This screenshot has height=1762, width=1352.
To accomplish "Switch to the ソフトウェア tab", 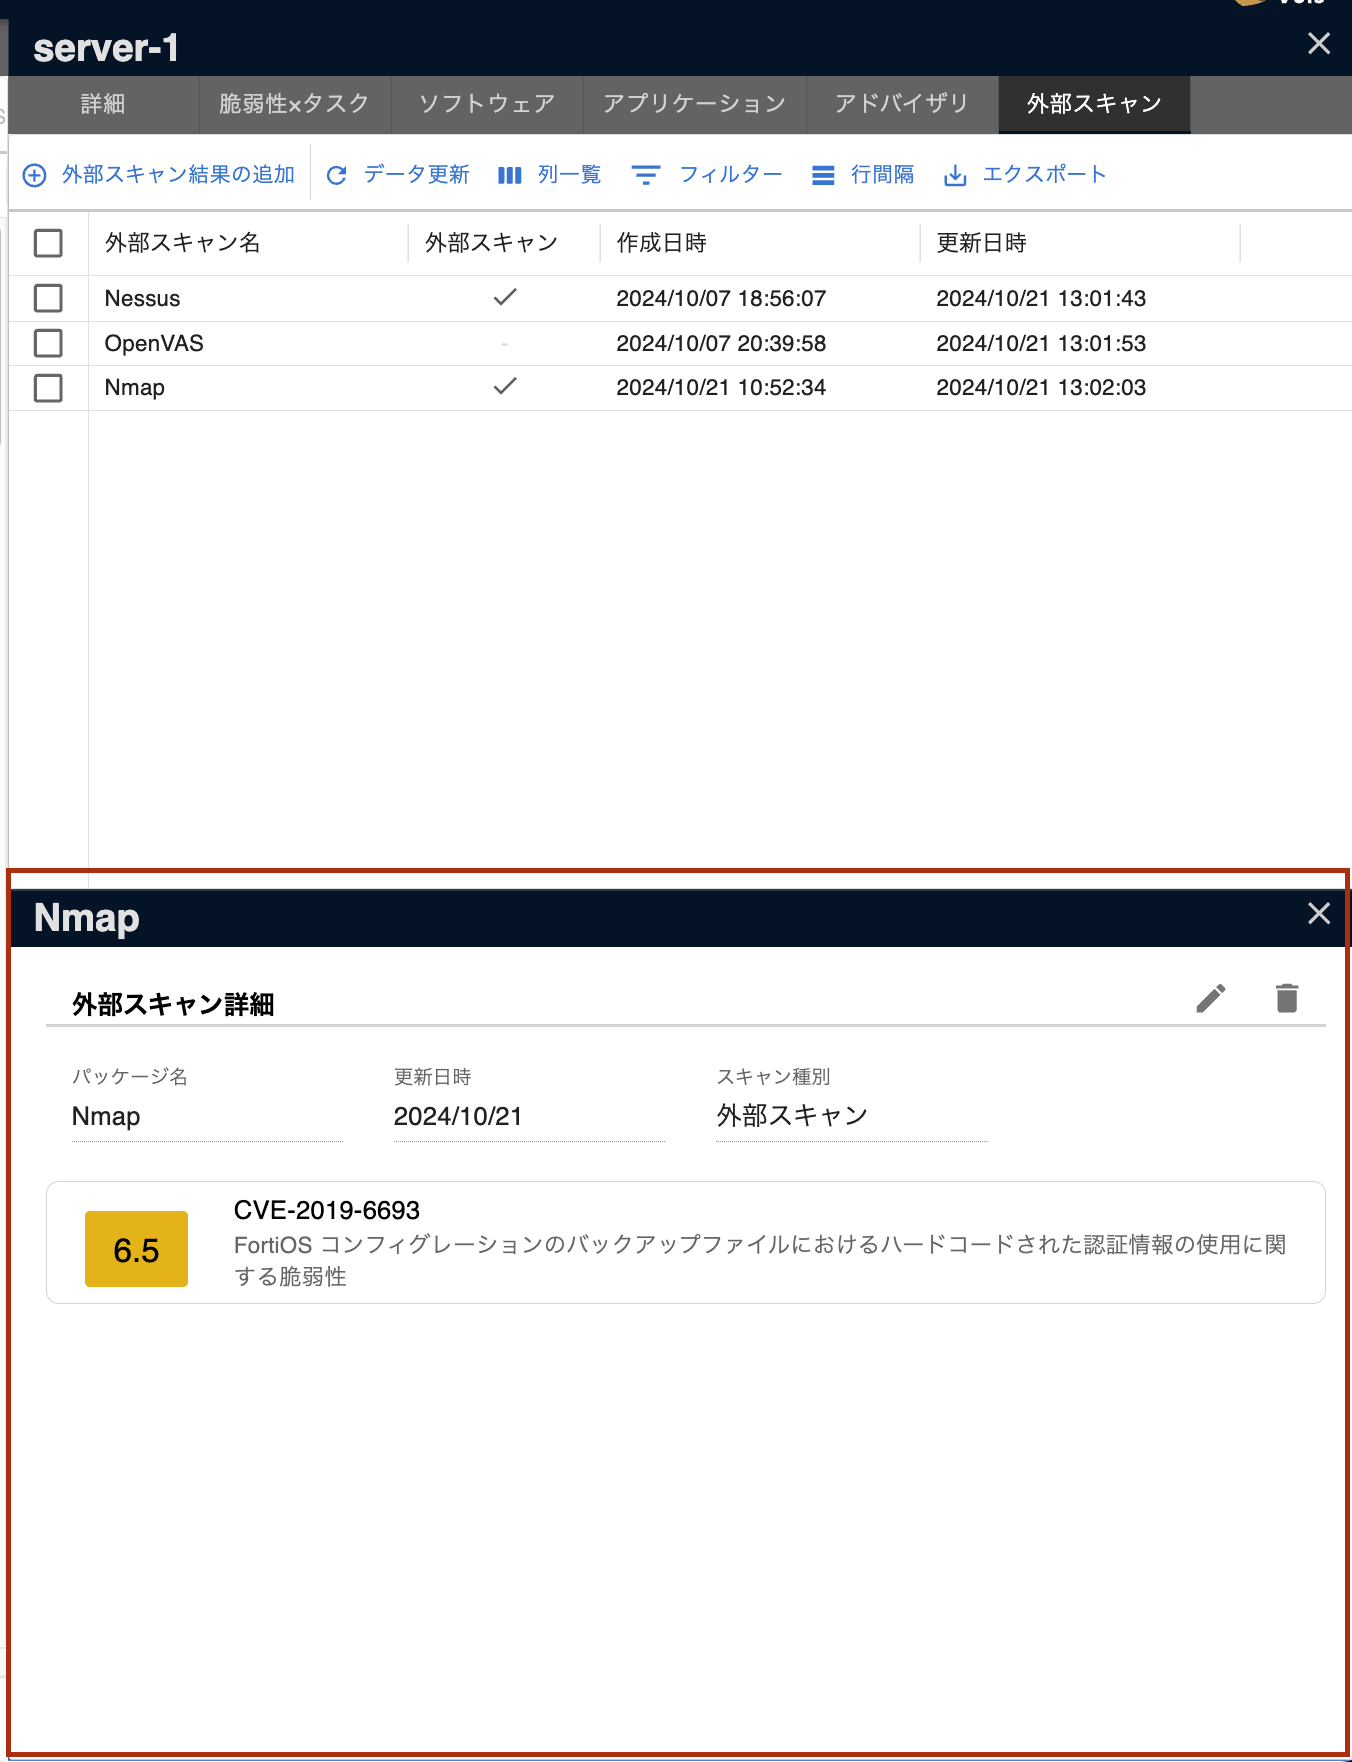I will [487, 104].
